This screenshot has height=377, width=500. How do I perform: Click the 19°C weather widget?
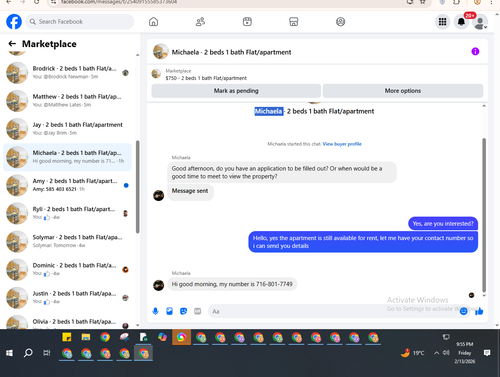pyautogui.click(x=412, y=353)
